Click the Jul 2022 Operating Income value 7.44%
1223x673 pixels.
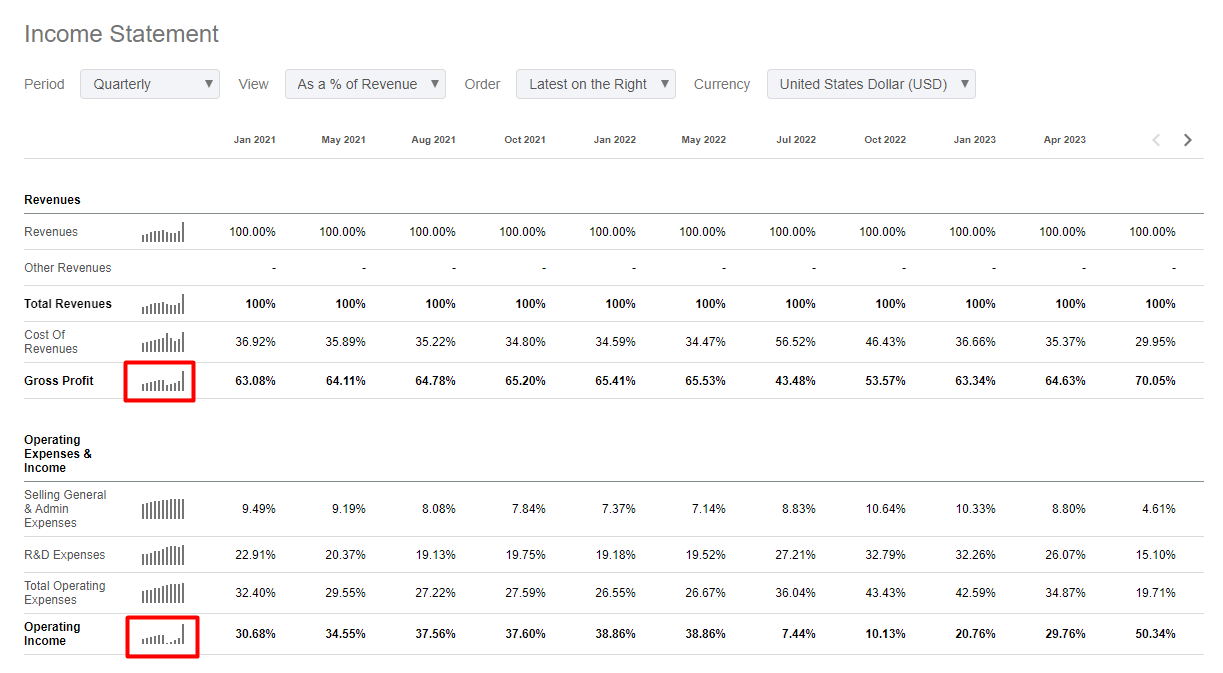click(800, 634)
